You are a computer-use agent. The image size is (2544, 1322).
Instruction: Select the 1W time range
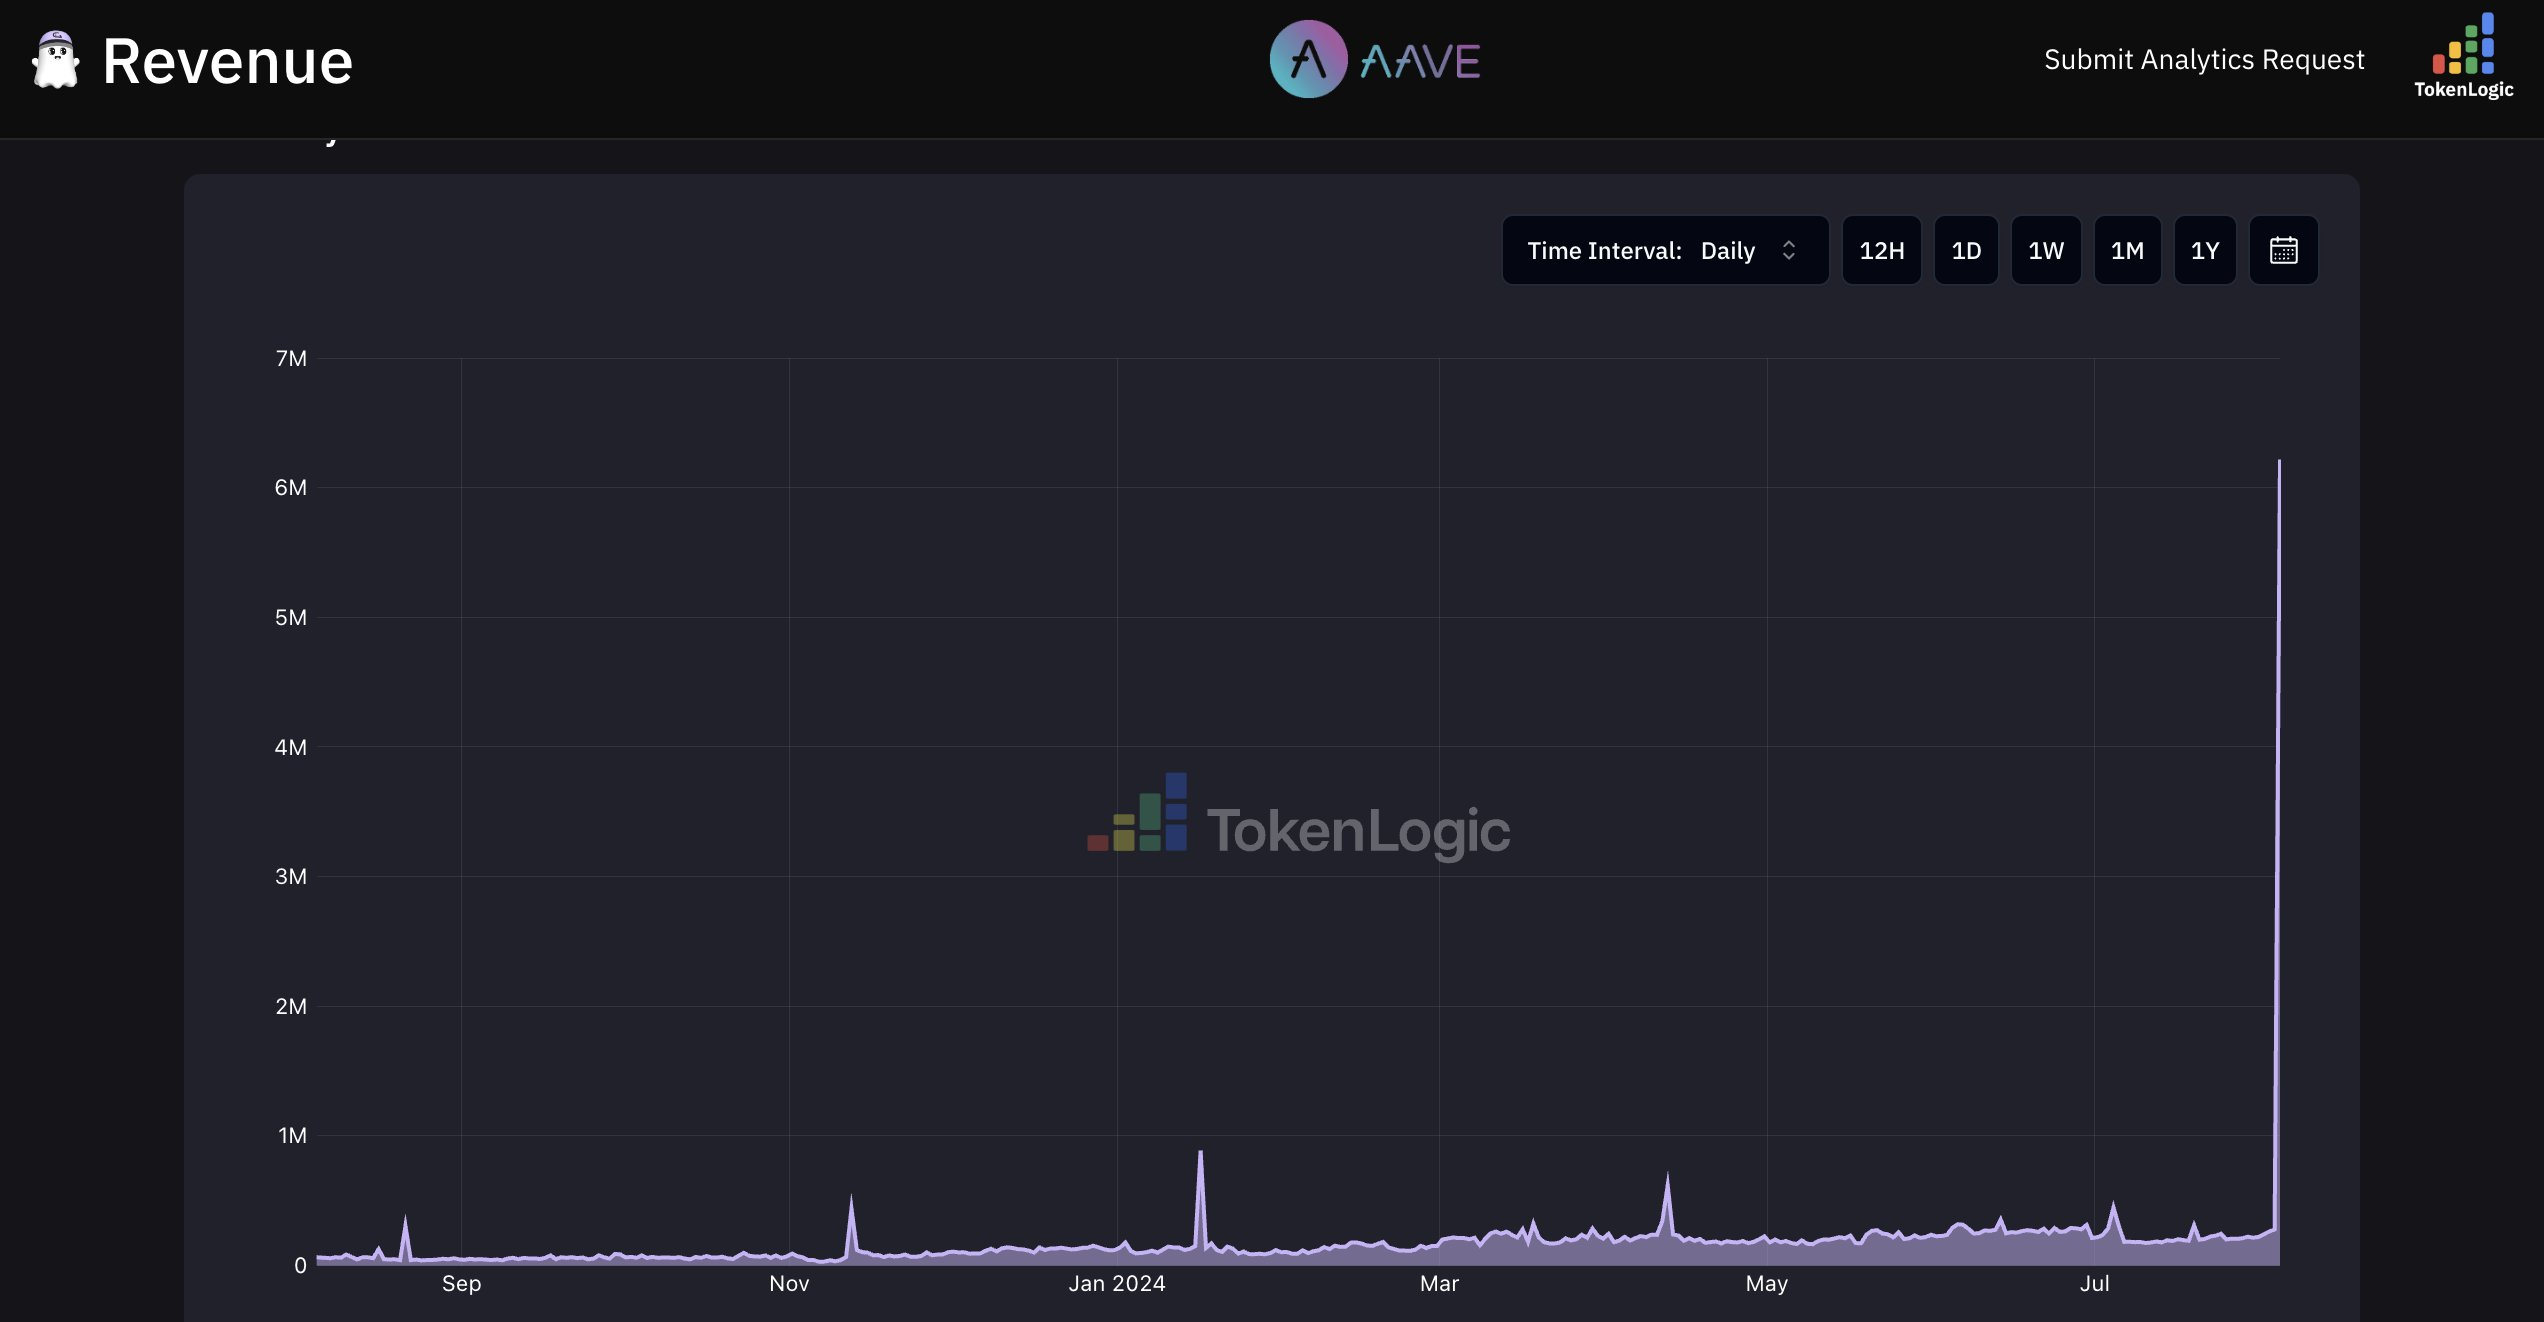pos(2045,250)
